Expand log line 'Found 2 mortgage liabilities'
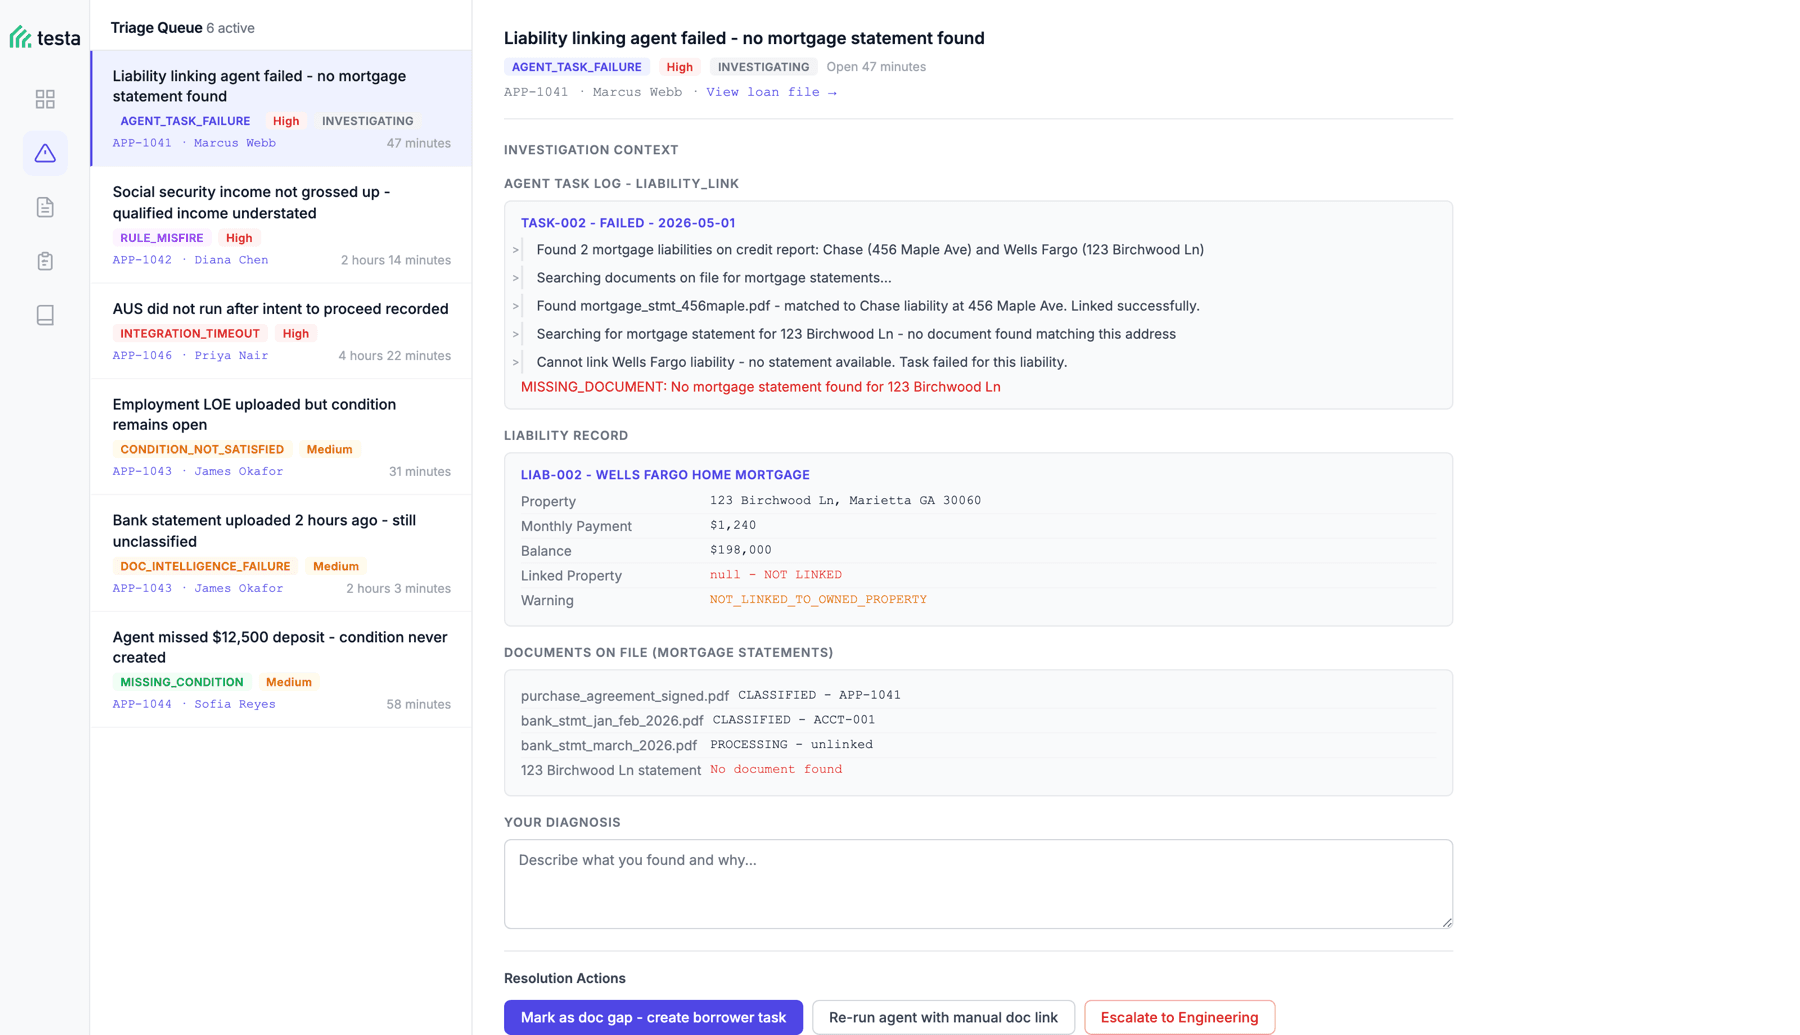 tap(515, 250)
